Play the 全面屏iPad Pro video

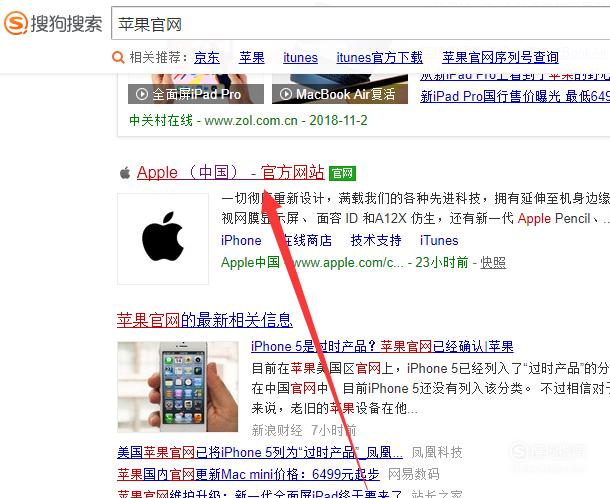[196, 94]
